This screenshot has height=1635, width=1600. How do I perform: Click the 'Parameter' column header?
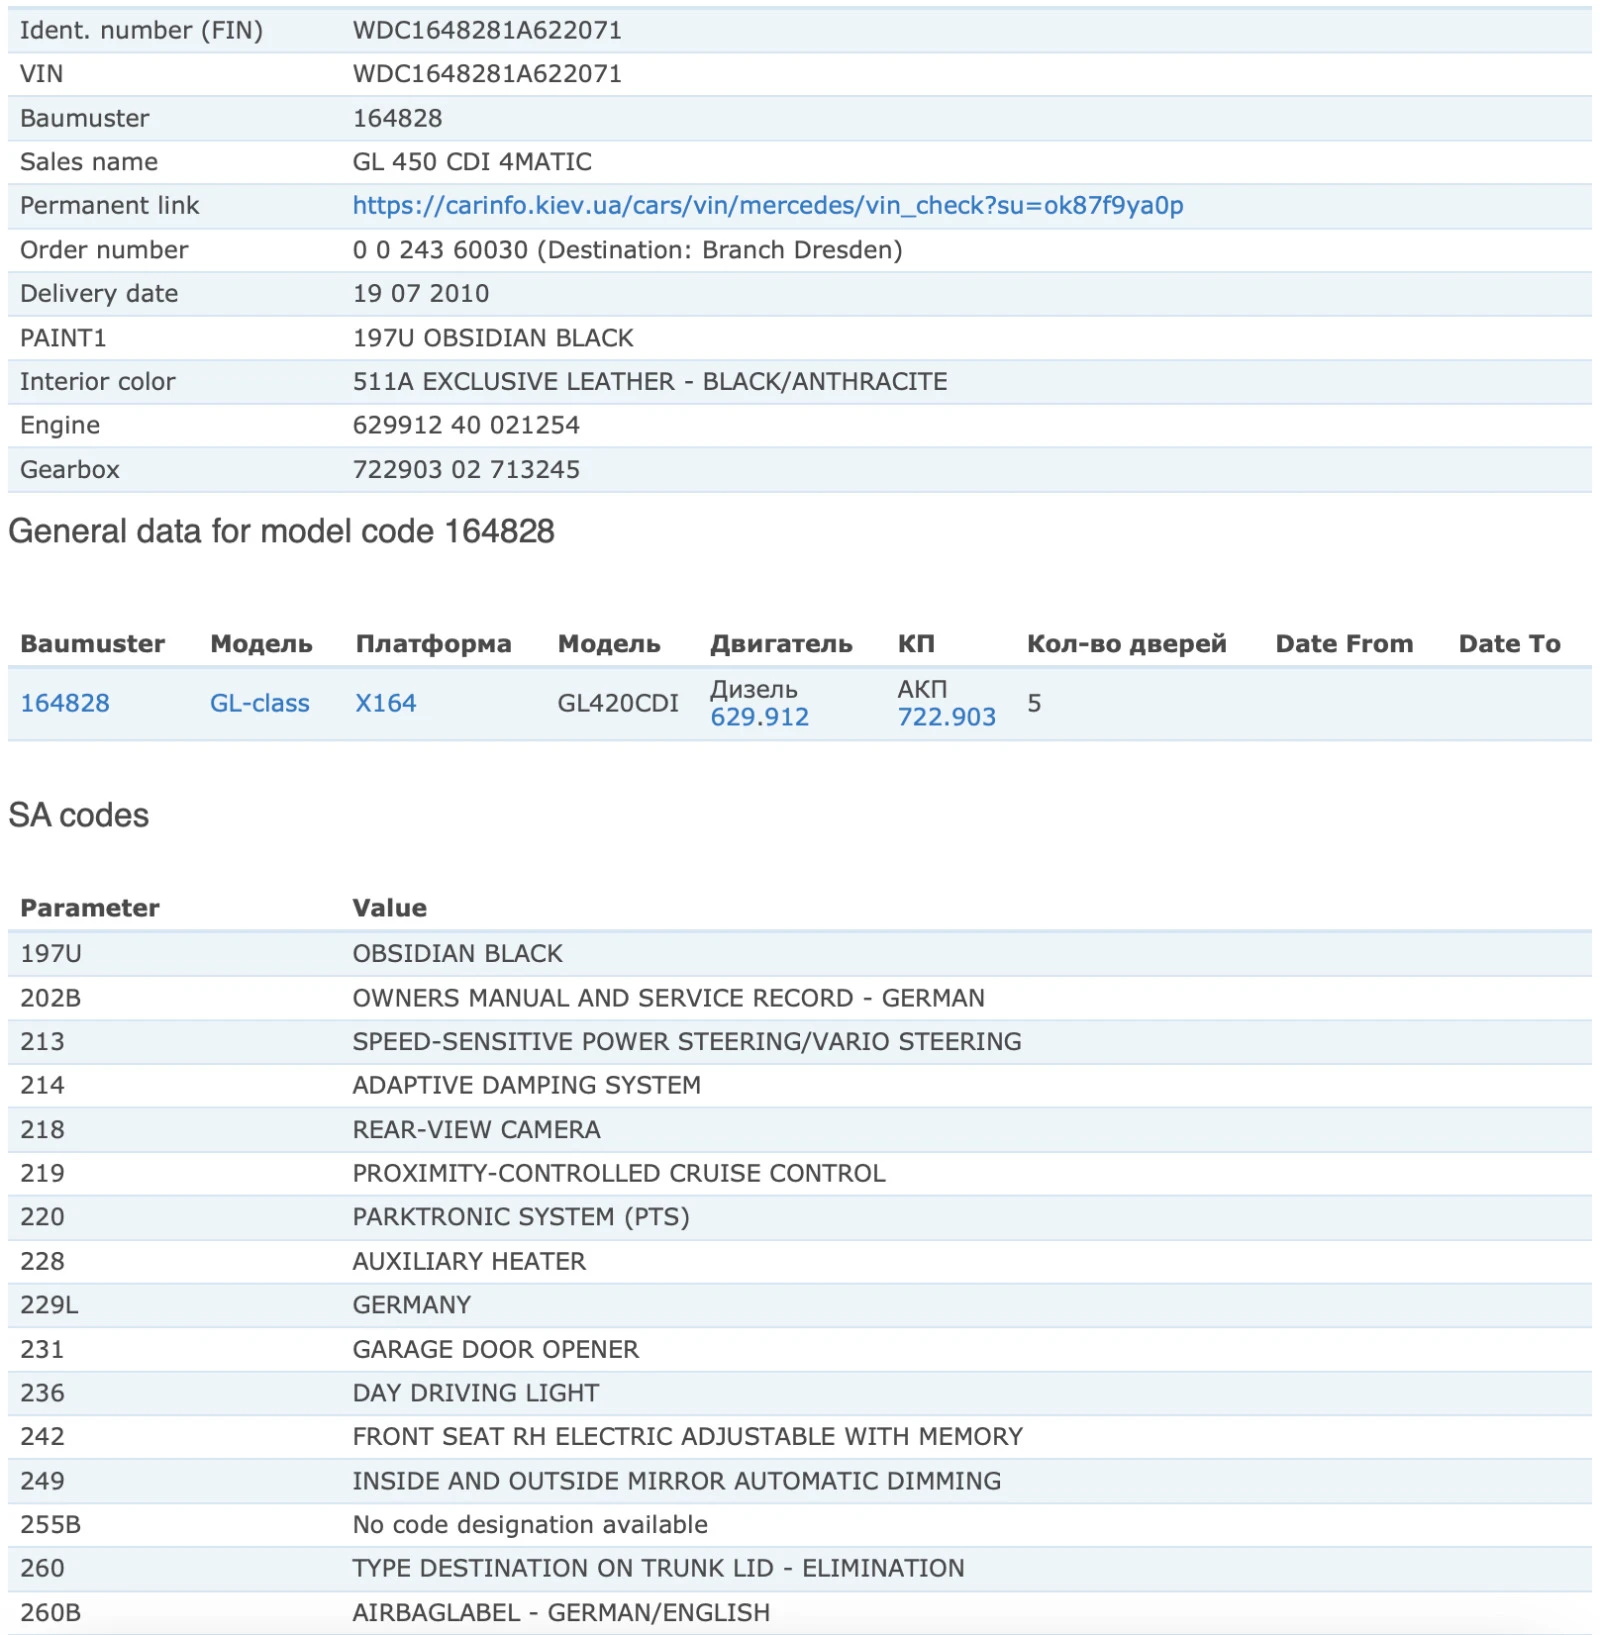point(90,908)
